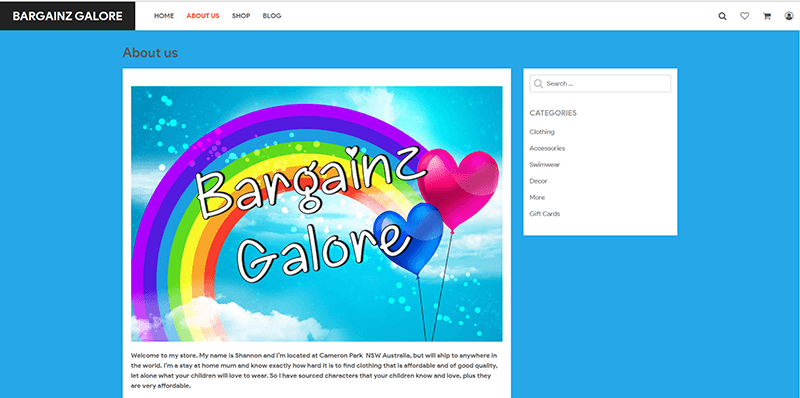This screenshot has height=398, width=800.
Task: Click the Bargainz Galore rainbow banner image
Action: pyautogui.click(x=317, y=214)
